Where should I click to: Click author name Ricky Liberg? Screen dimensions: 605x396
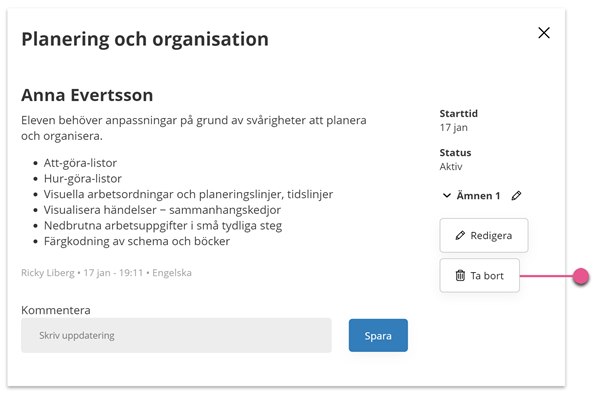point(48,273)
